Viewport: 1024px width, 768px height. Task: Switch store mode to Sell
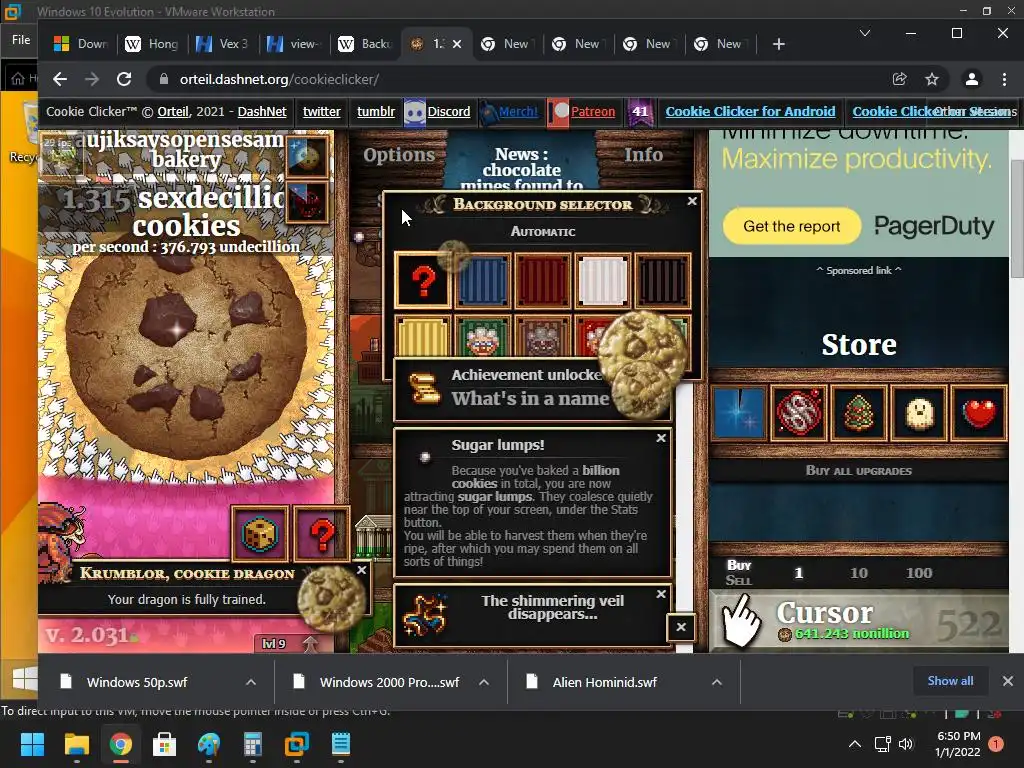[739, 580]
